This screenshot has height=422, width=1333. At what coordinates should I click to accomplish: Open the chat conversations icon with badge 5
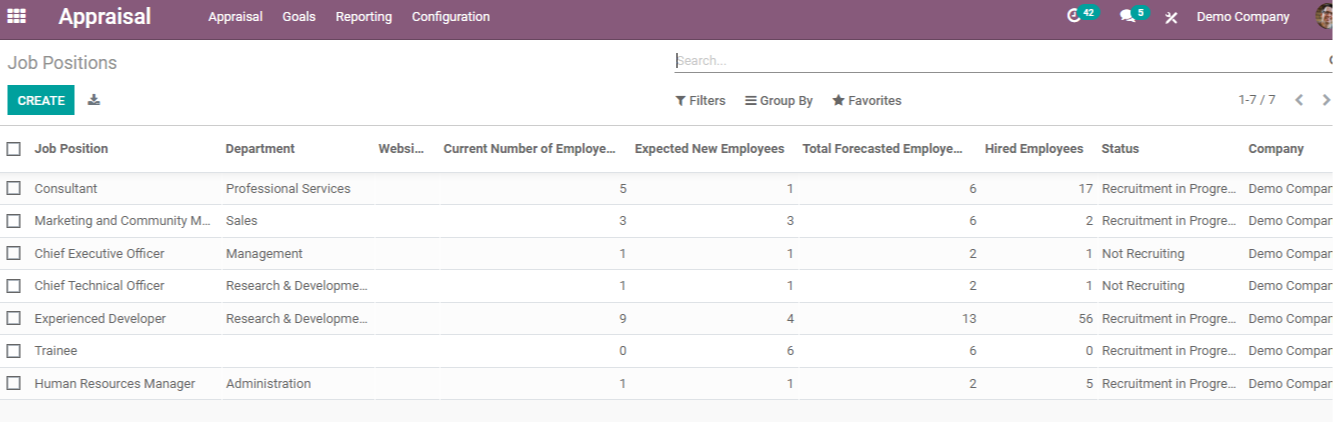coord(1127,16)
